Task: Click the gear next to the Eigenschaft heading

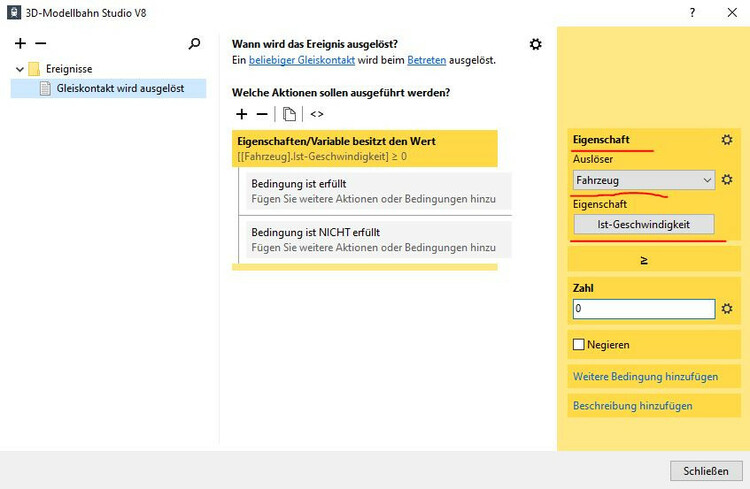Action: tap(727, 140)
